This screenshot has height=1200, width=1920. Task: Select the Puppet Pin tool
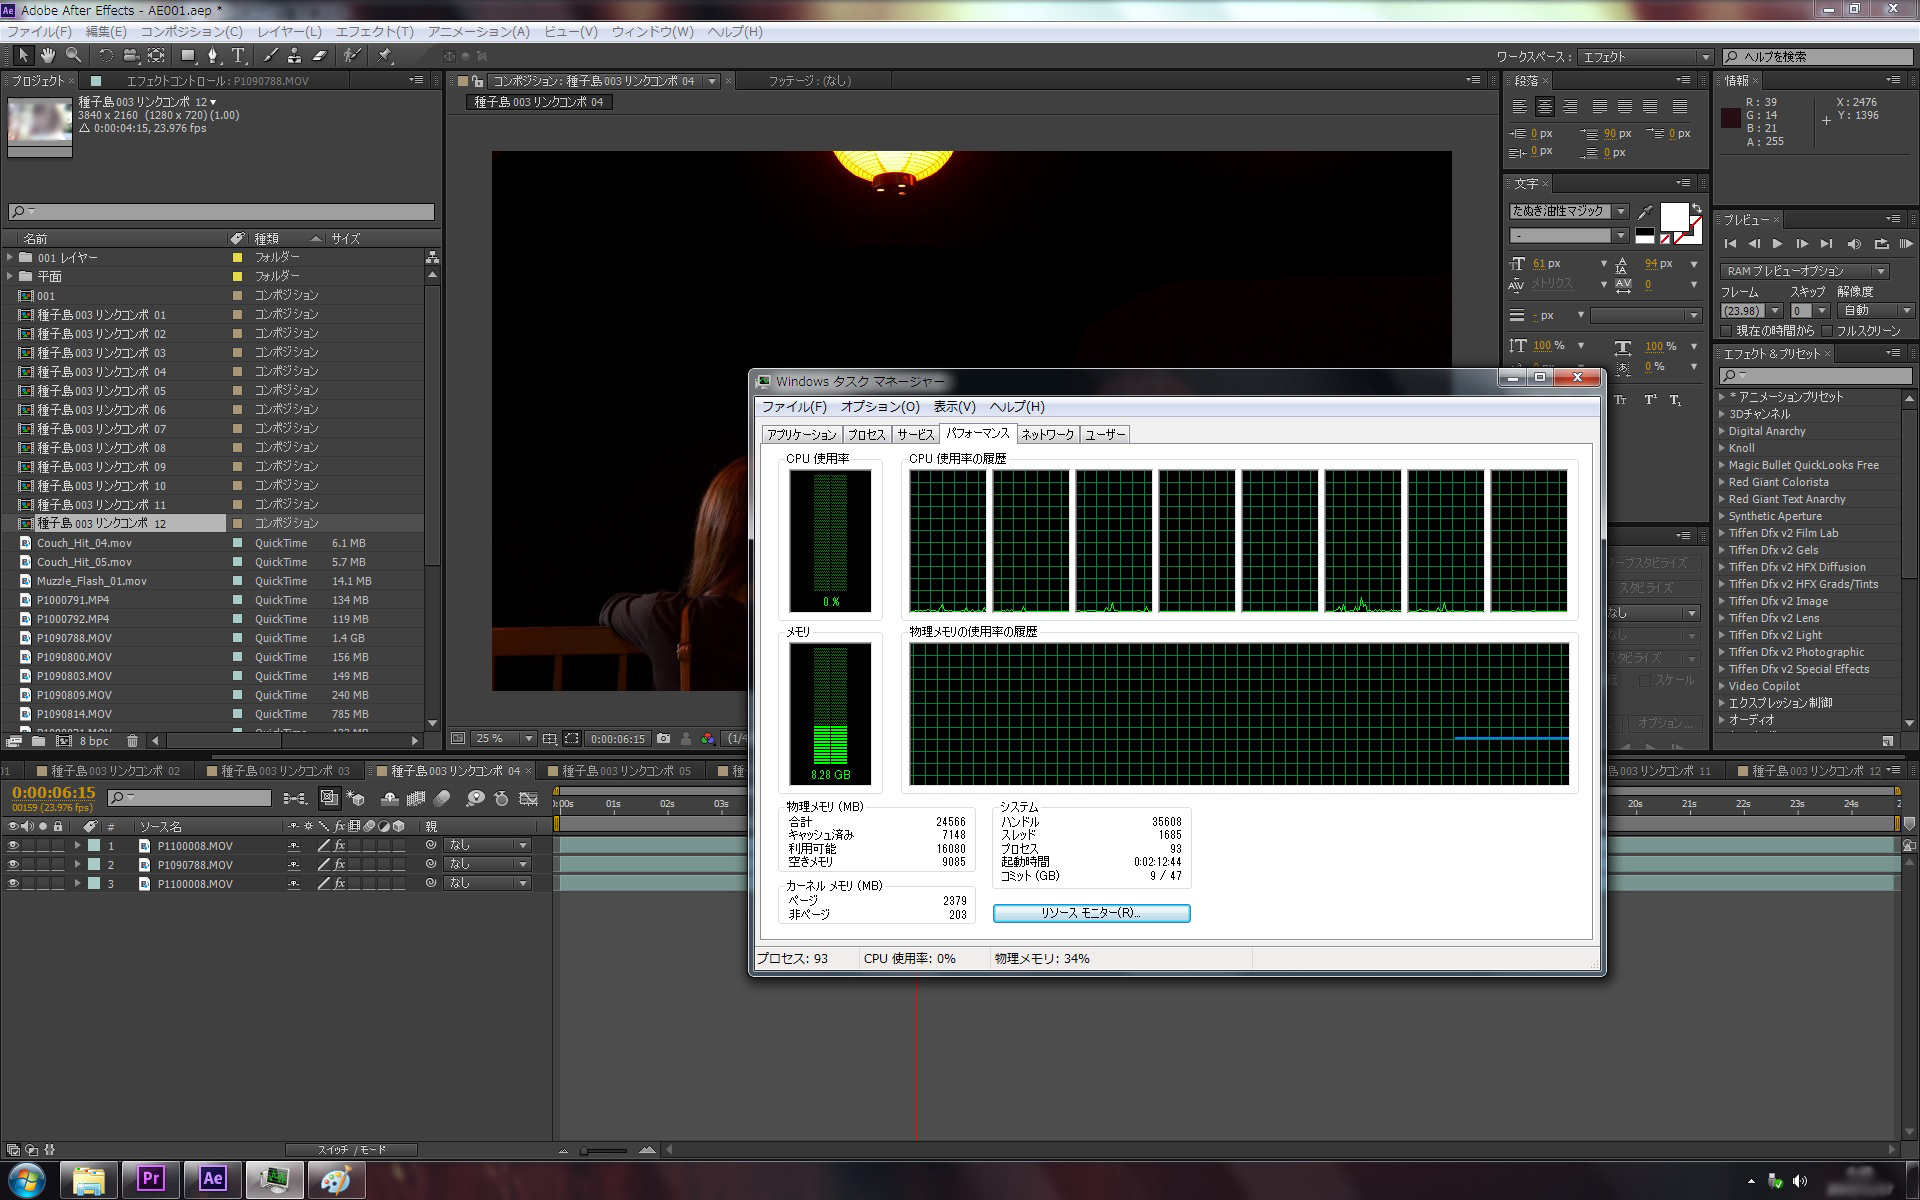coord(386,56)
